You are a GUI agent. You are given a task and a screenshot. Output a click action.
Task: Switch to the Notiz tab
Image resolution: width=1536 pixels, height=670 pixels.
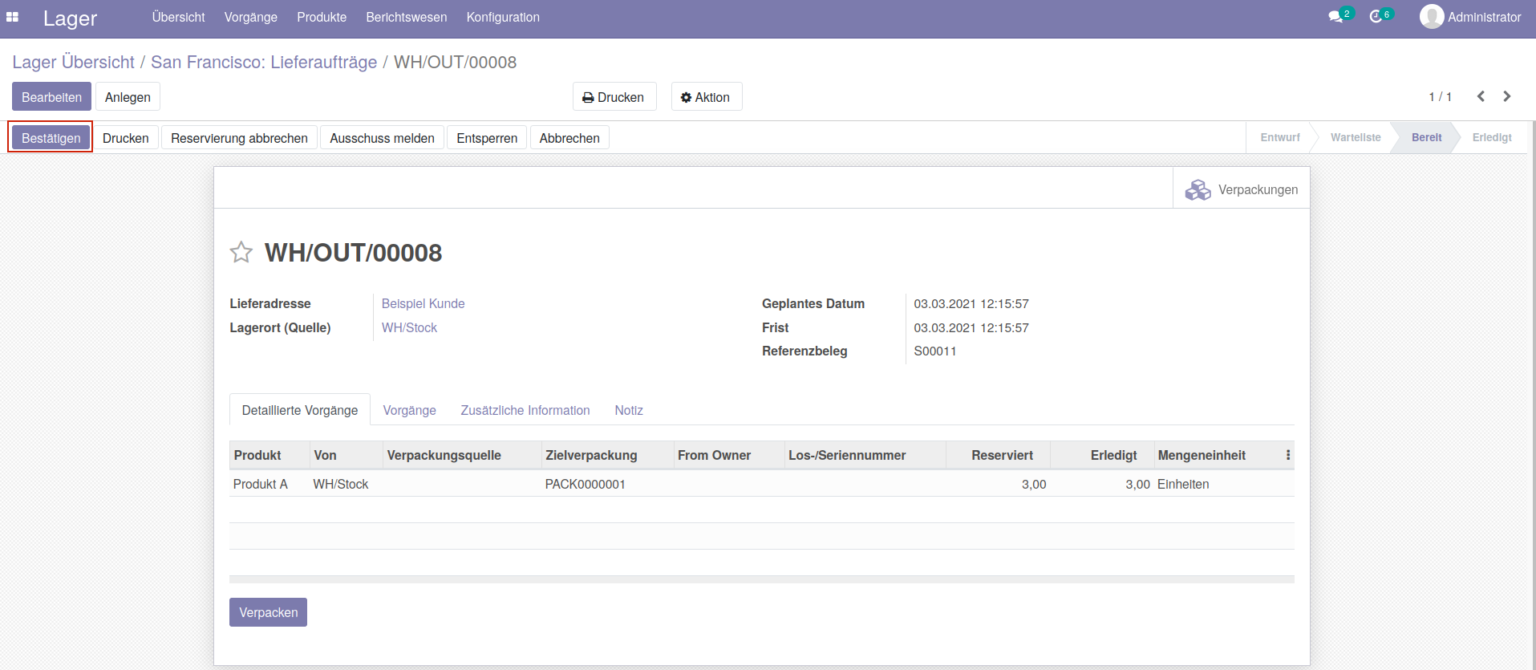click(x=628, y=410)
